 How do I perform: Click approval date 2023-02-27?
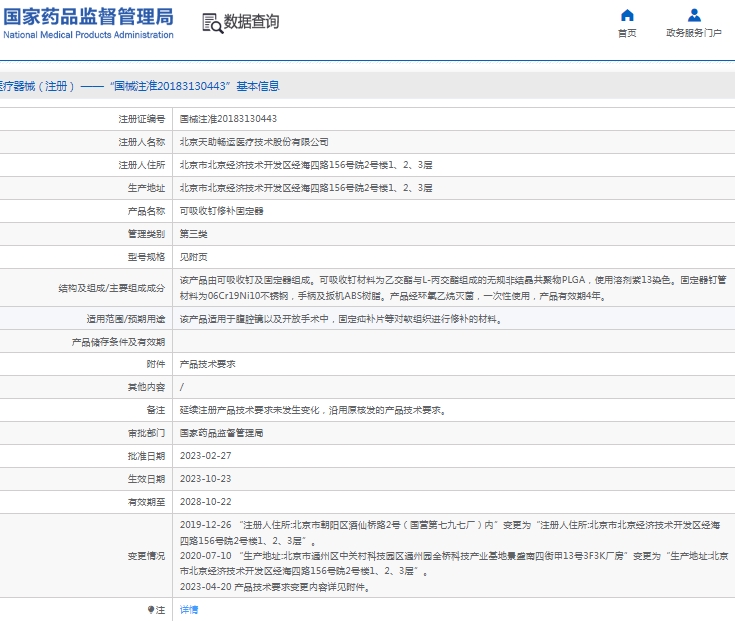[x=206, y=456]
